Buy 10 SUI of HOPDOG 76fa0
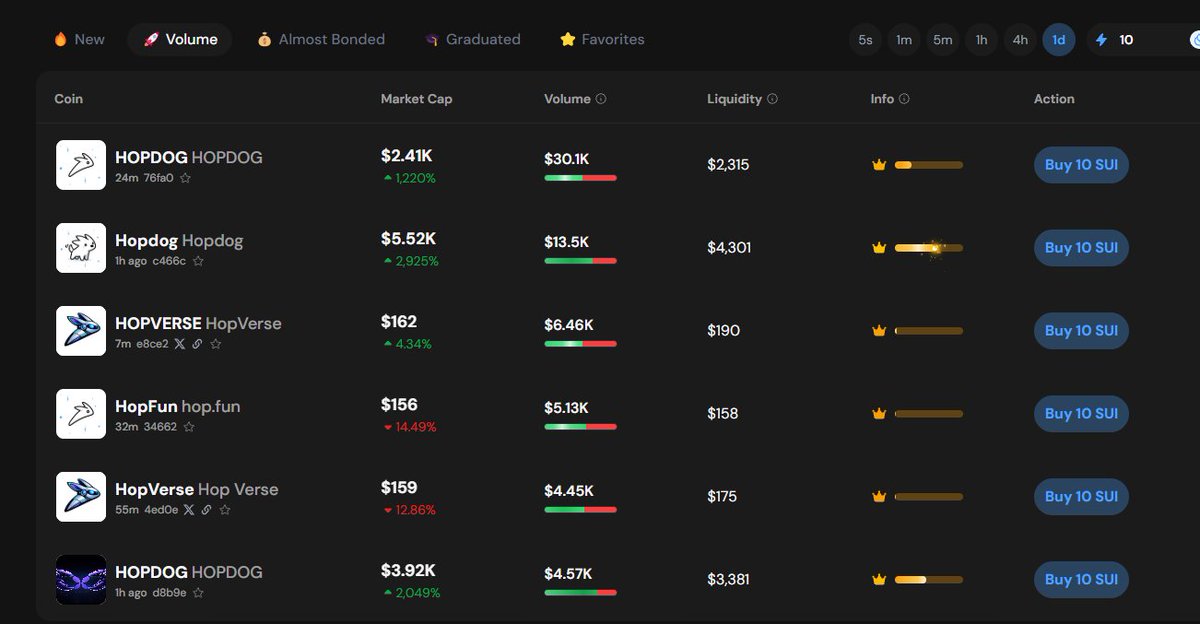Viewport: 1200px width, 624px height. tap(1081, 165)
